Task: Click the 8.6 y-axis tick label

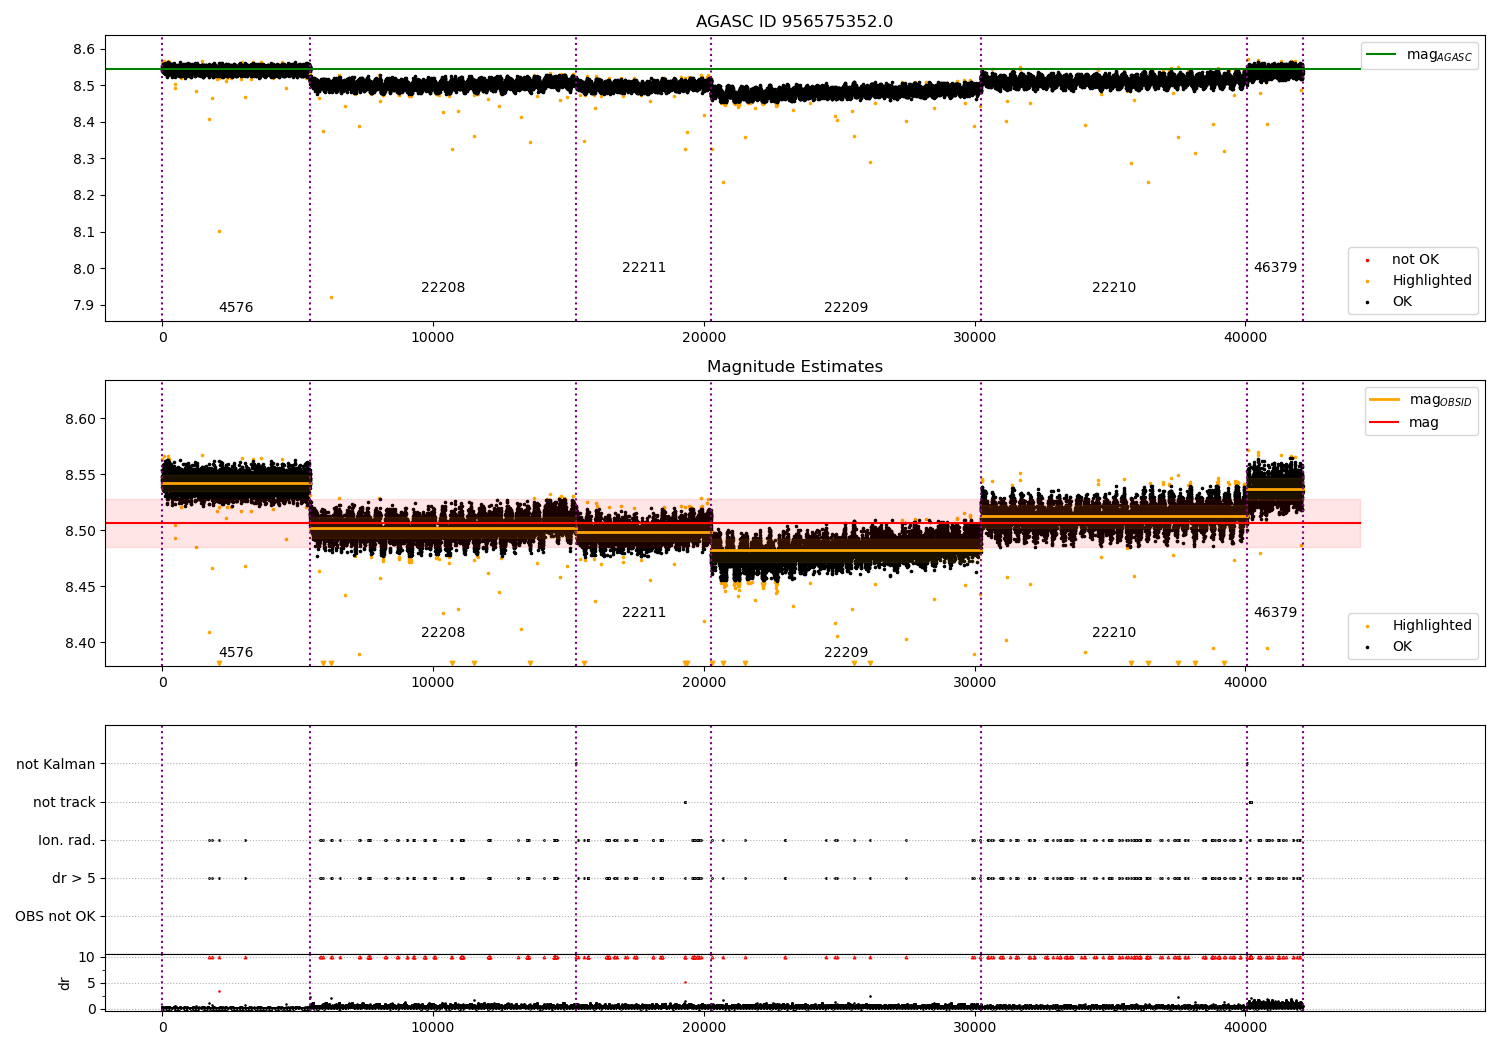Action: tap(85, 50)
